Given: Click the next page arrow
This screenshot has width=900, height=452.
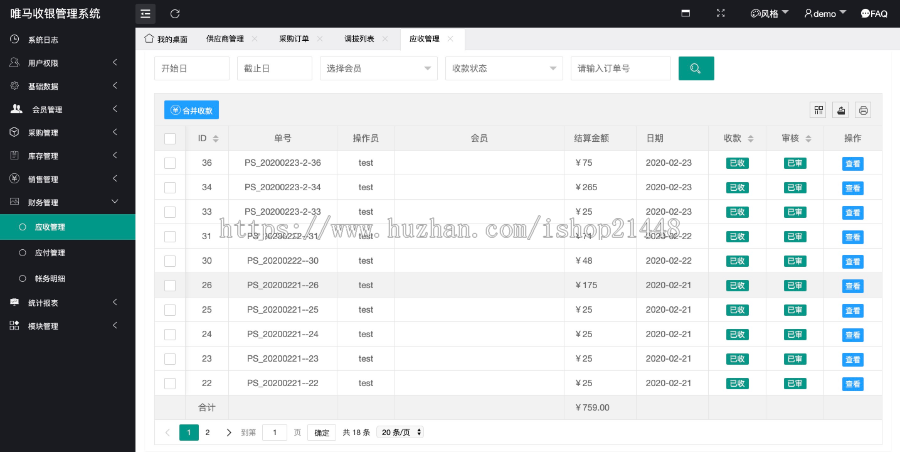Looking at the screenshot, I should [x=228, y=432].
